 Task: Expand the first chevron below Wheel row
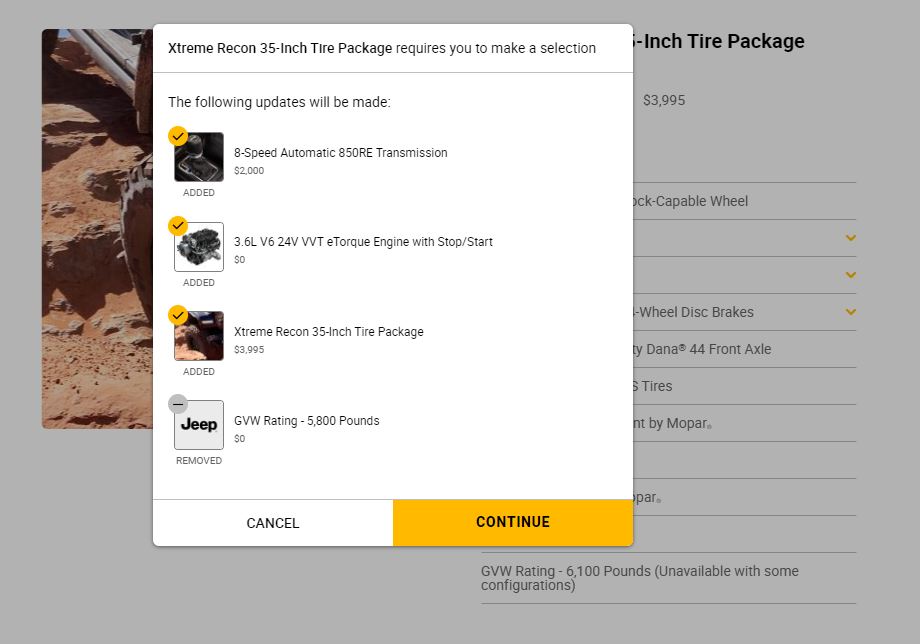pyautogui.click(x=851, y=238)
